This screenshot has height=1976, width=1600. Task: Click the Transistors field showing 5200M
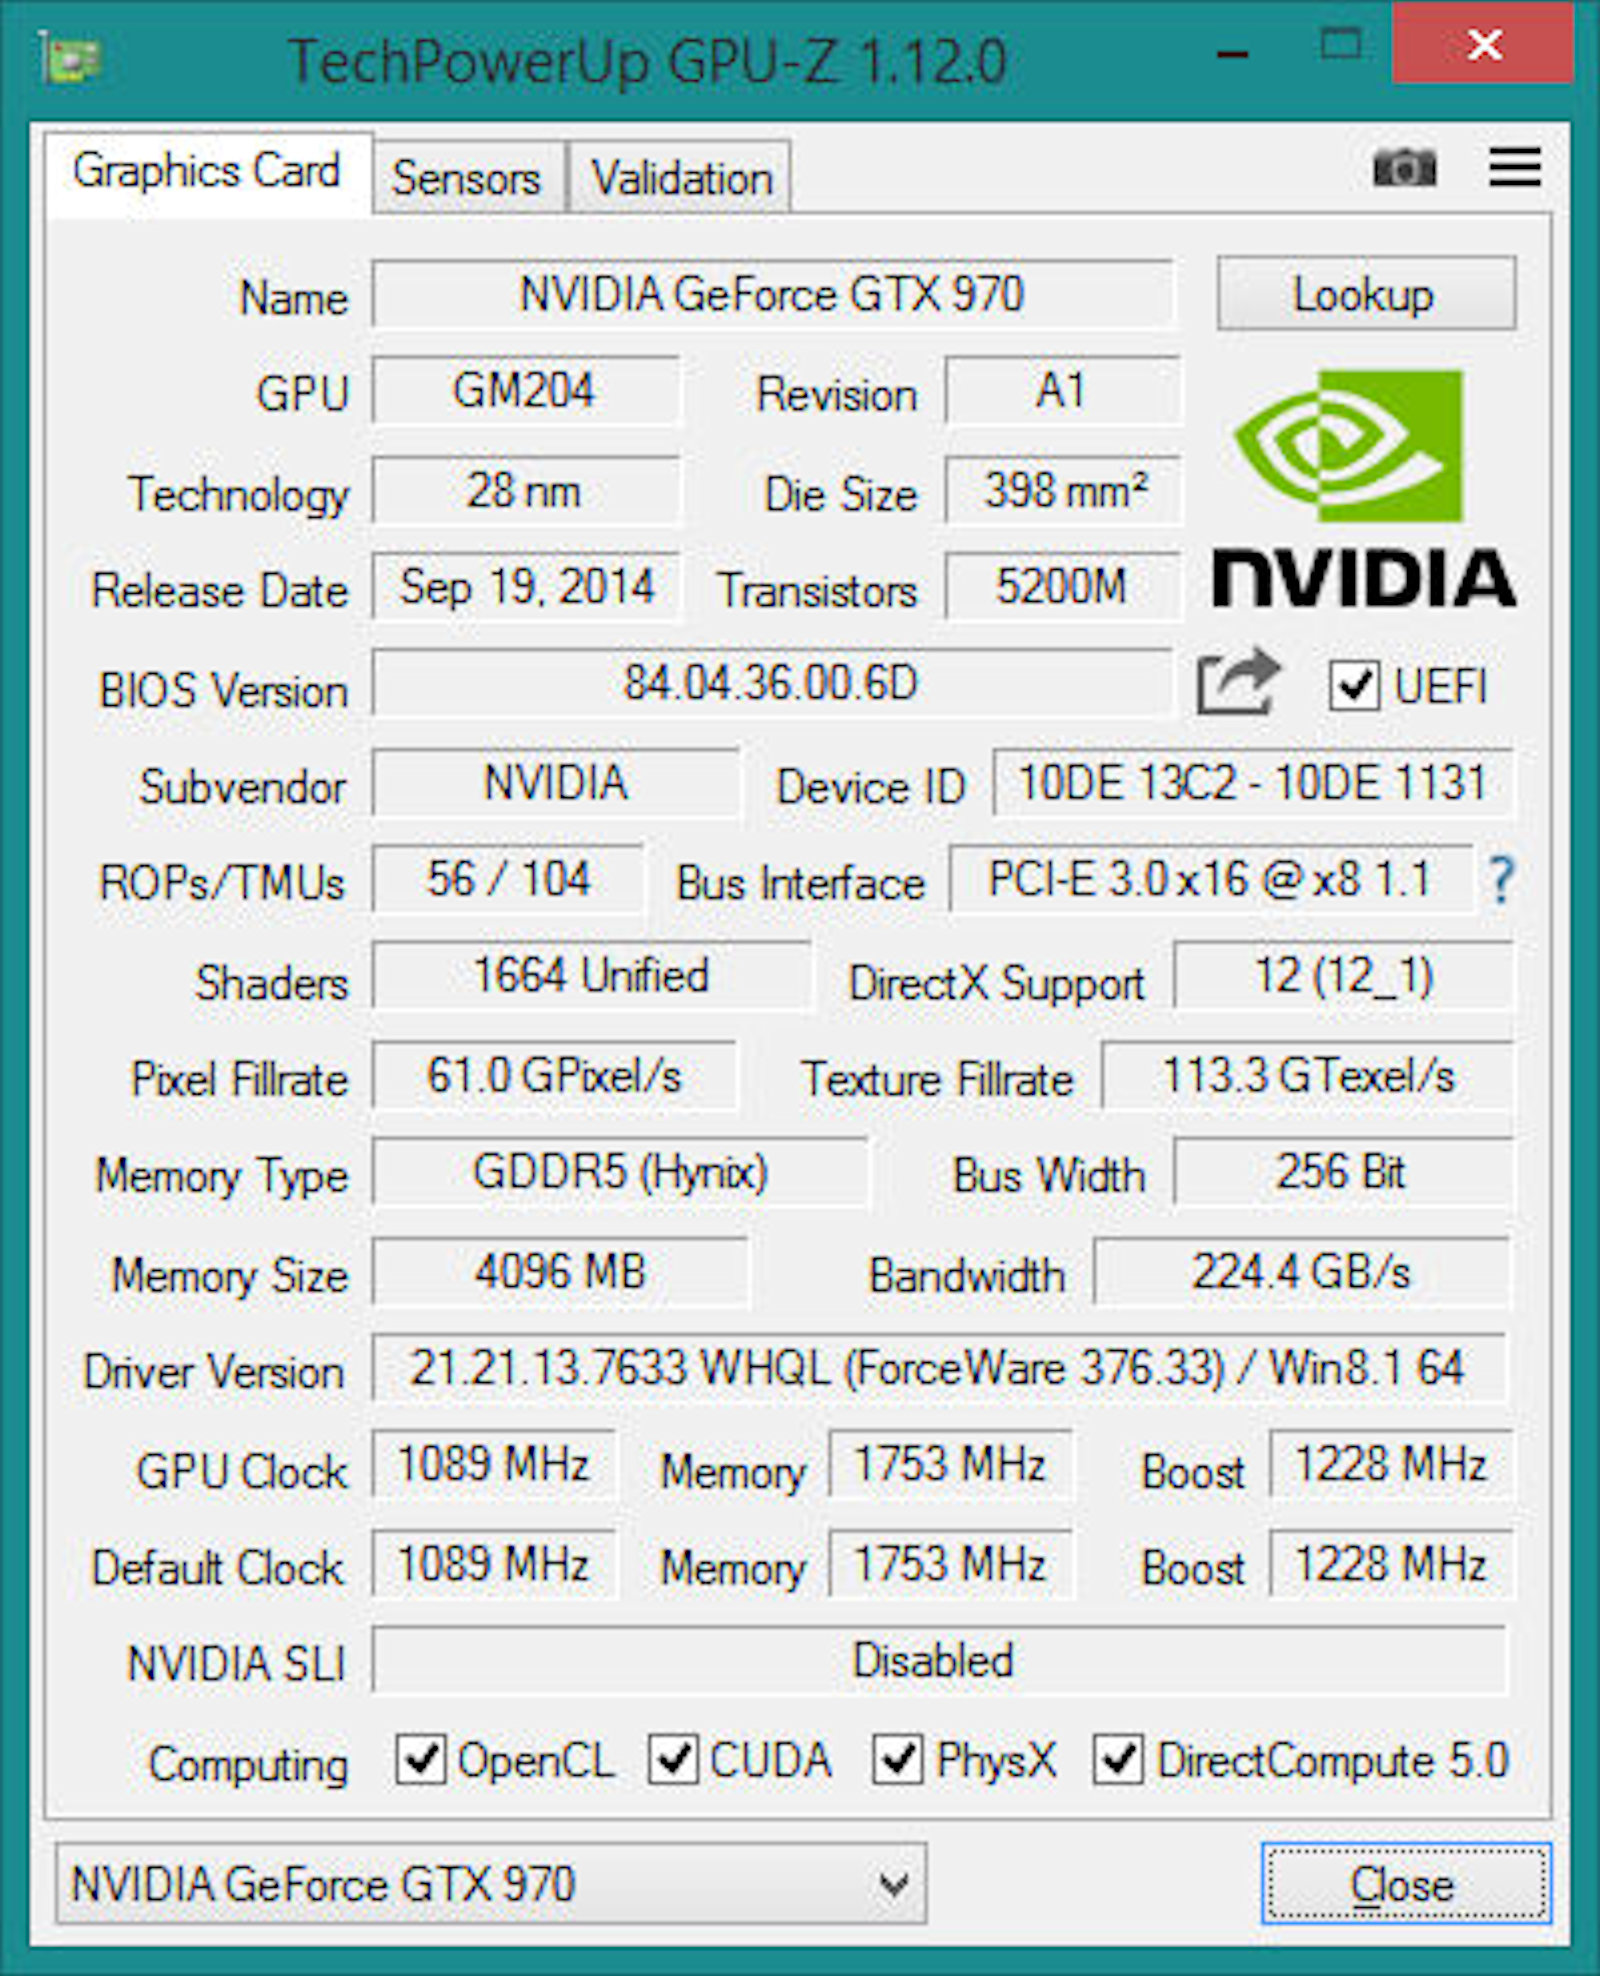[x=1062, y=586]
